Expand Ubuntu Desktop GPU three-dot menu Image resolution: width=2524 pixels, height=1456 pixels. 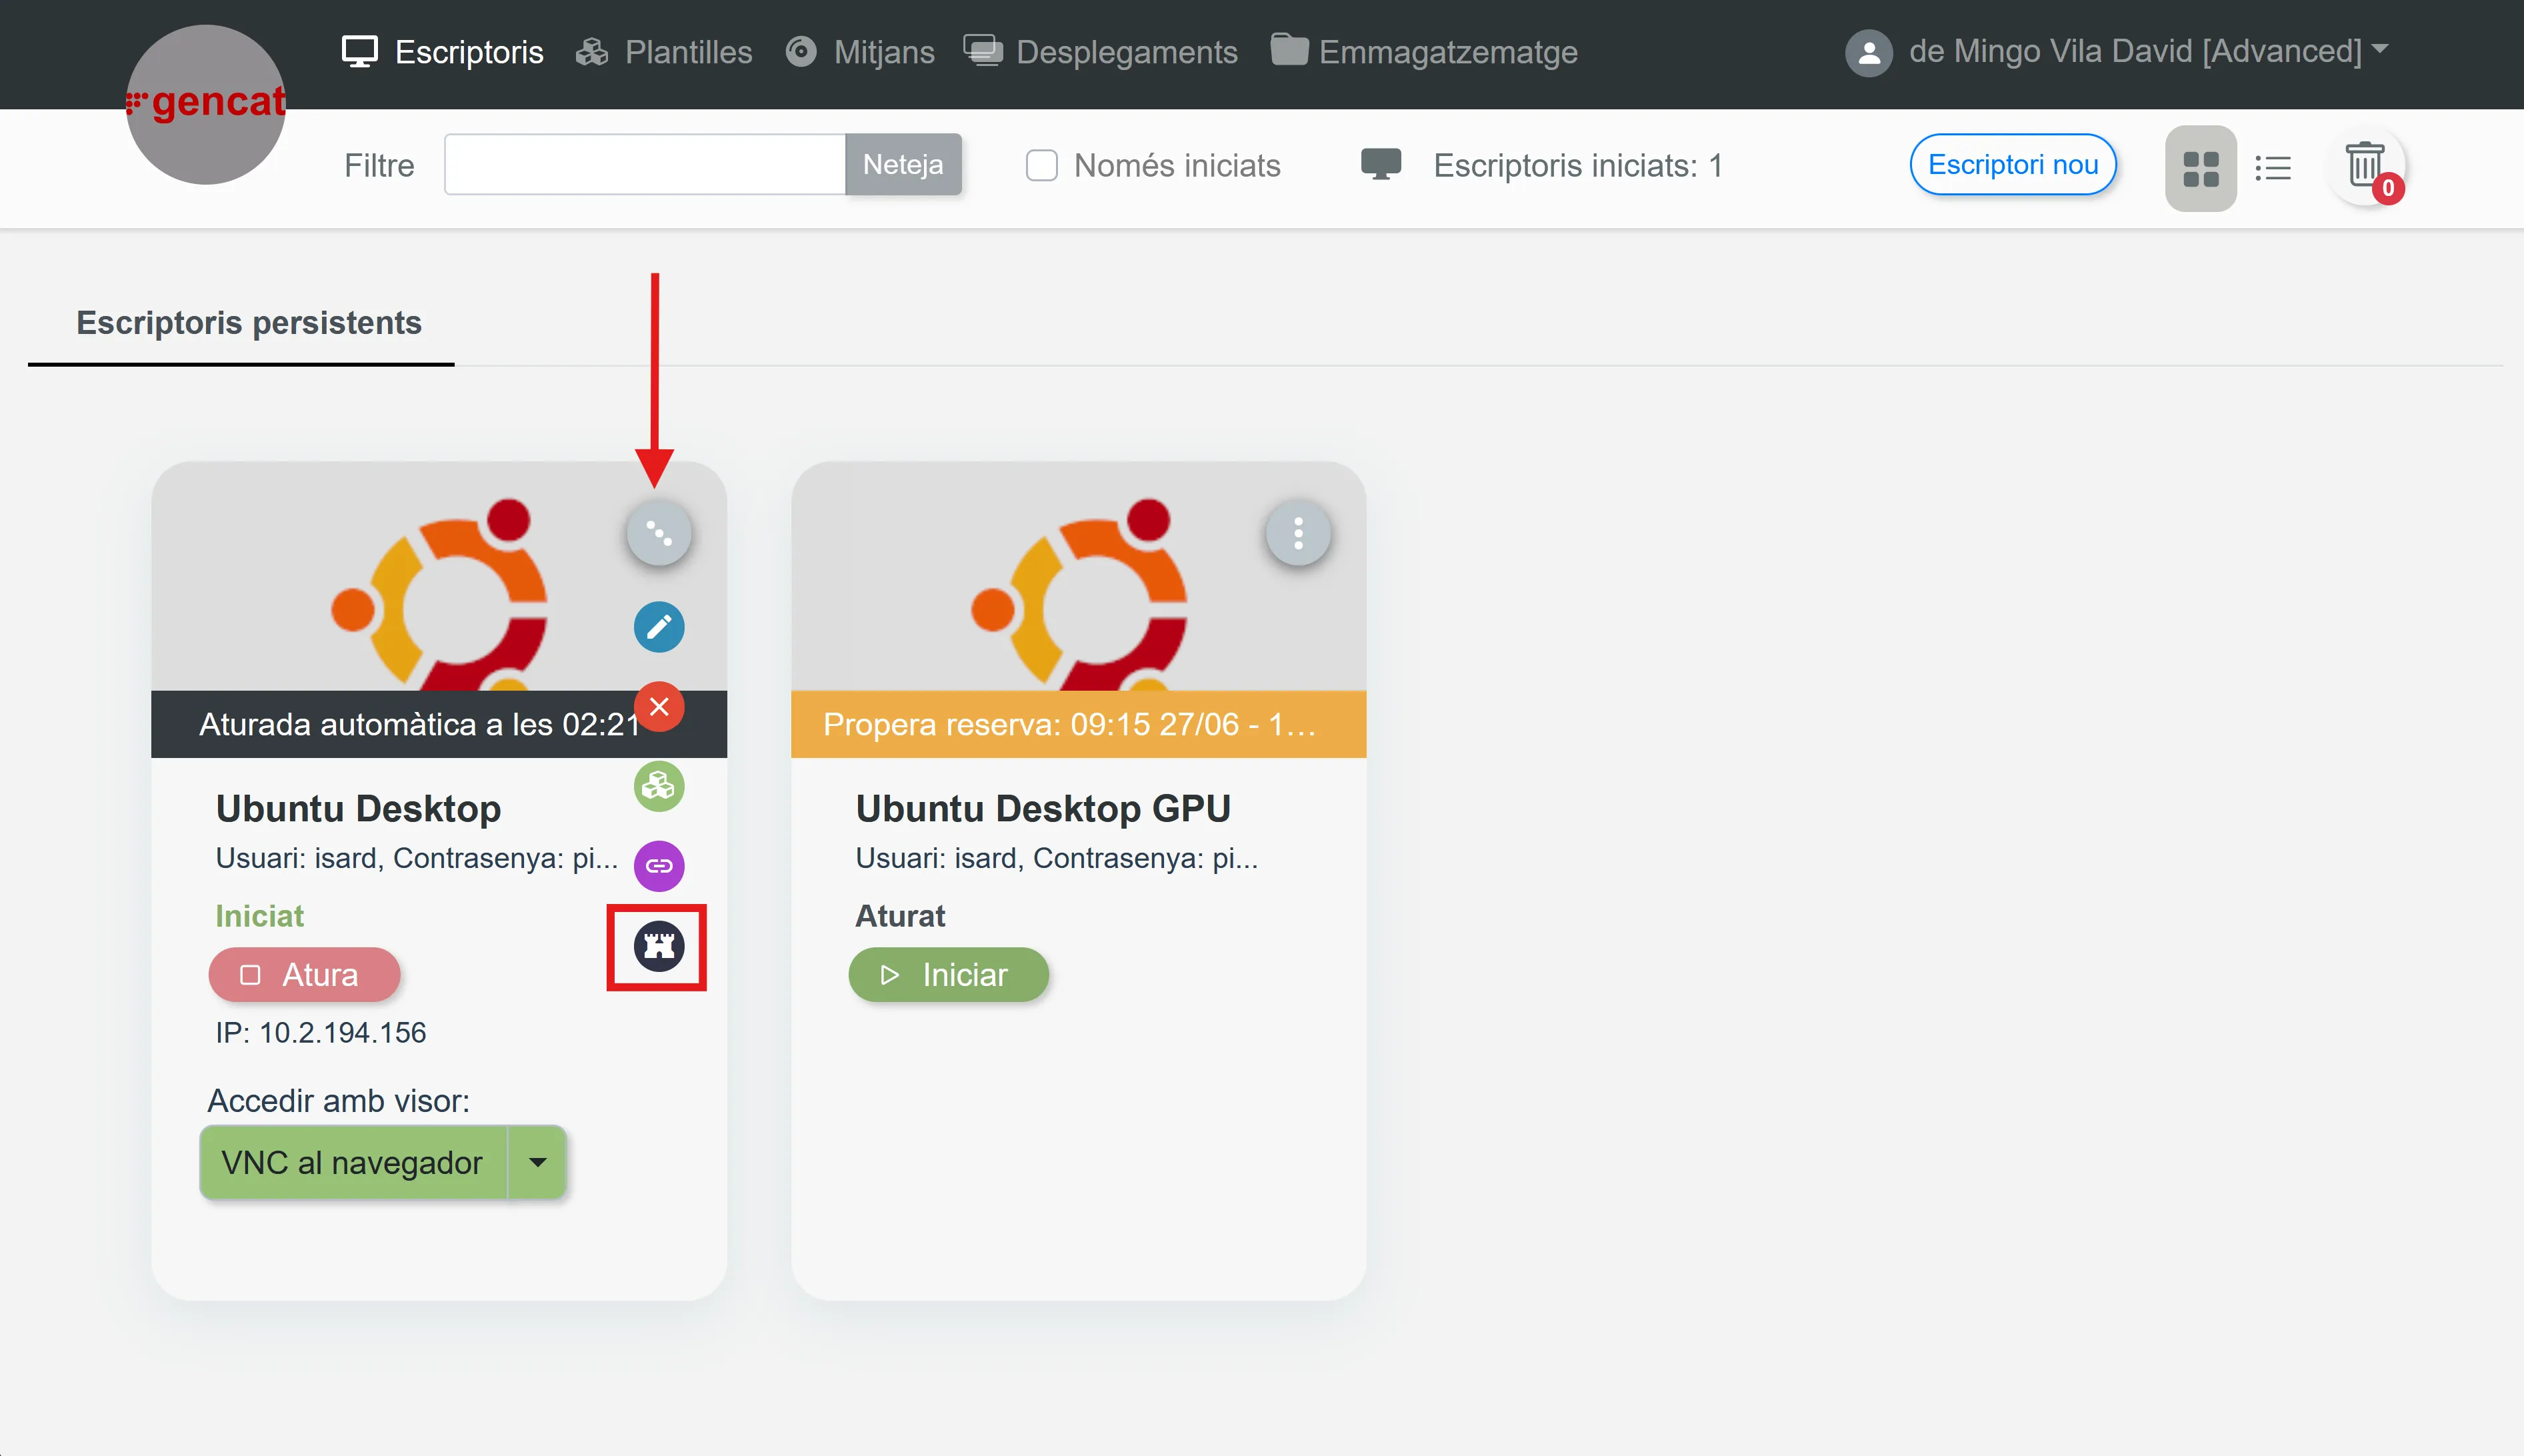tap(1298, 534)
